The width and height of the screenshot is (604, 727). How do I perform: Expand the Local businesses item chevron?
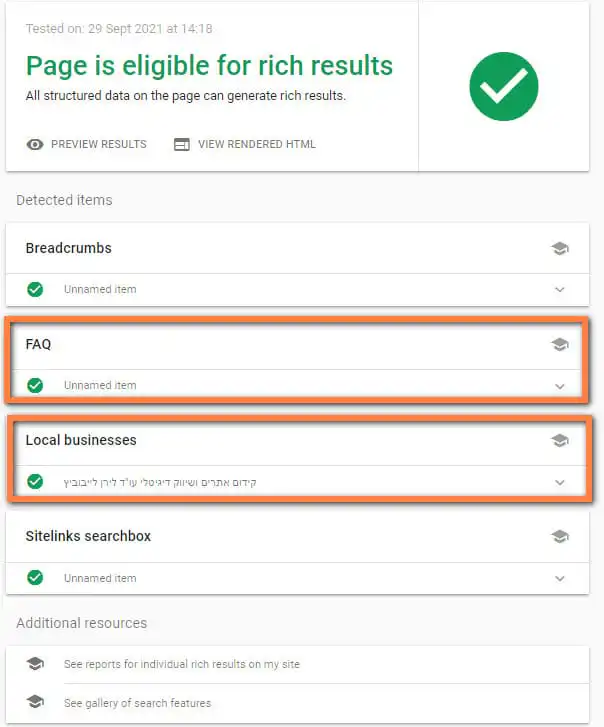coord(560,482)
